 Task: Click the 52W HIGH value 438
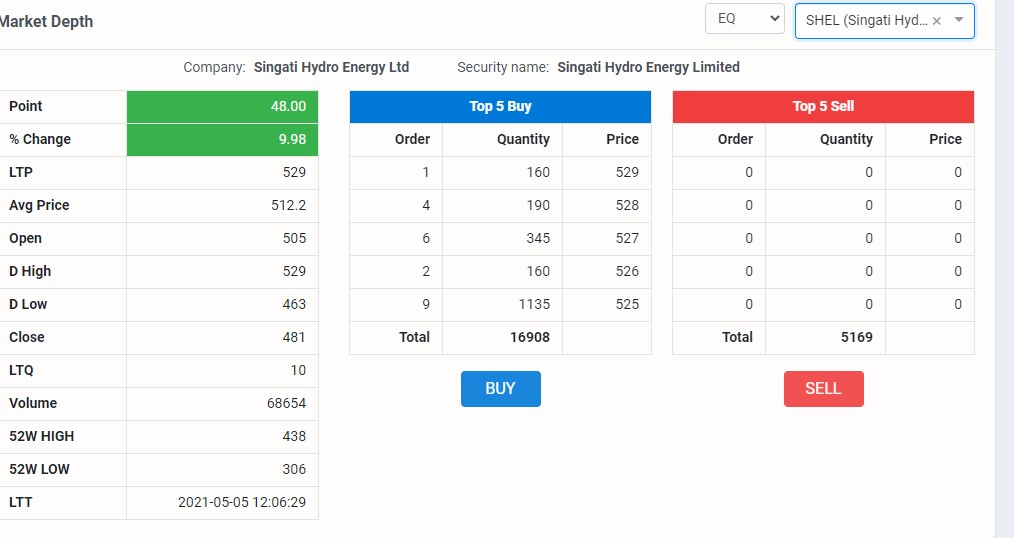click(294, 436)
